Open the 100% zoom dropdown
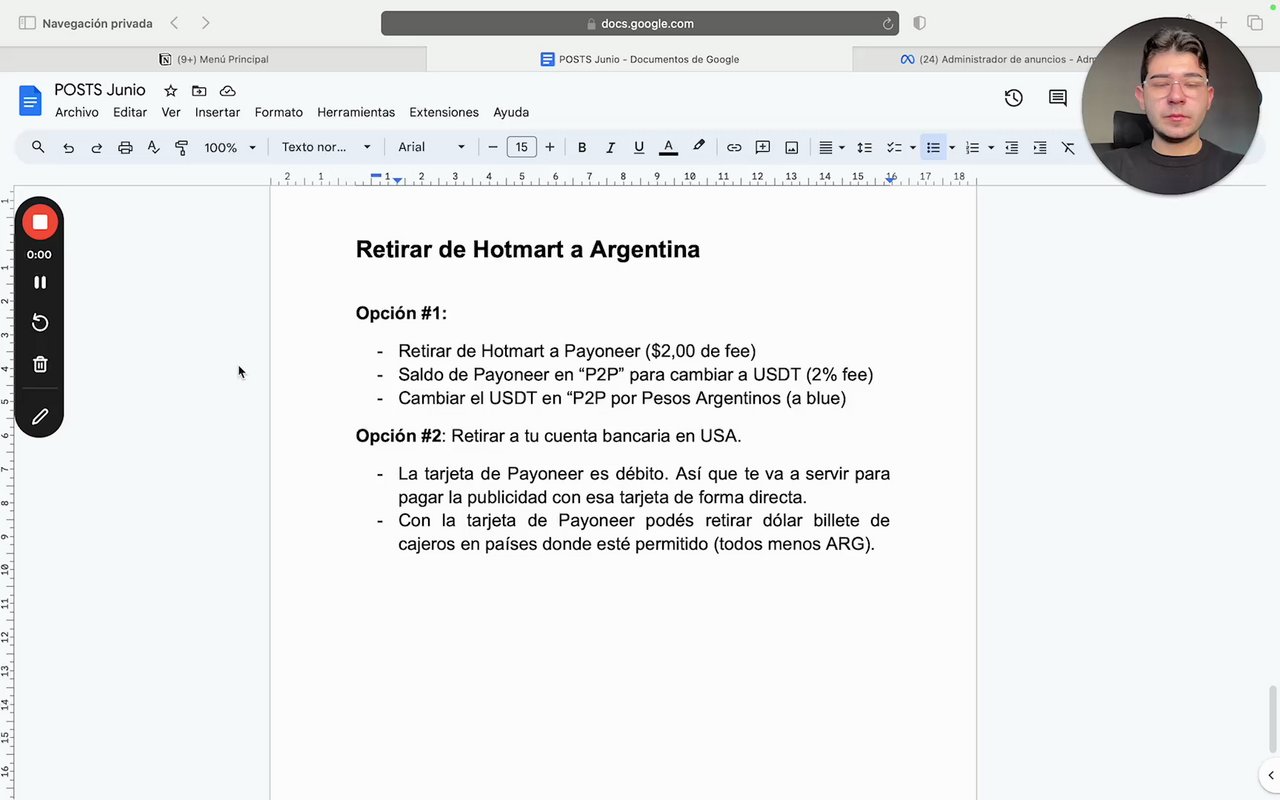The height and width of the screenshot is (800, 1280). (230, 147)
